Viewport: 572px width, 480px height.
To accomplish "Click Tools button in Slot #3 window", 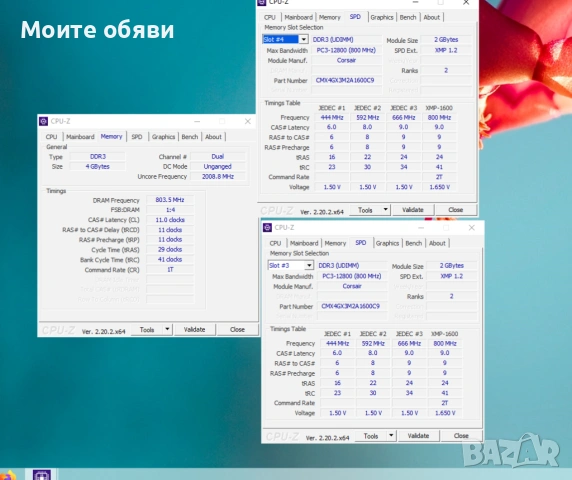I will pyautogui.click(x=371, y=436).
